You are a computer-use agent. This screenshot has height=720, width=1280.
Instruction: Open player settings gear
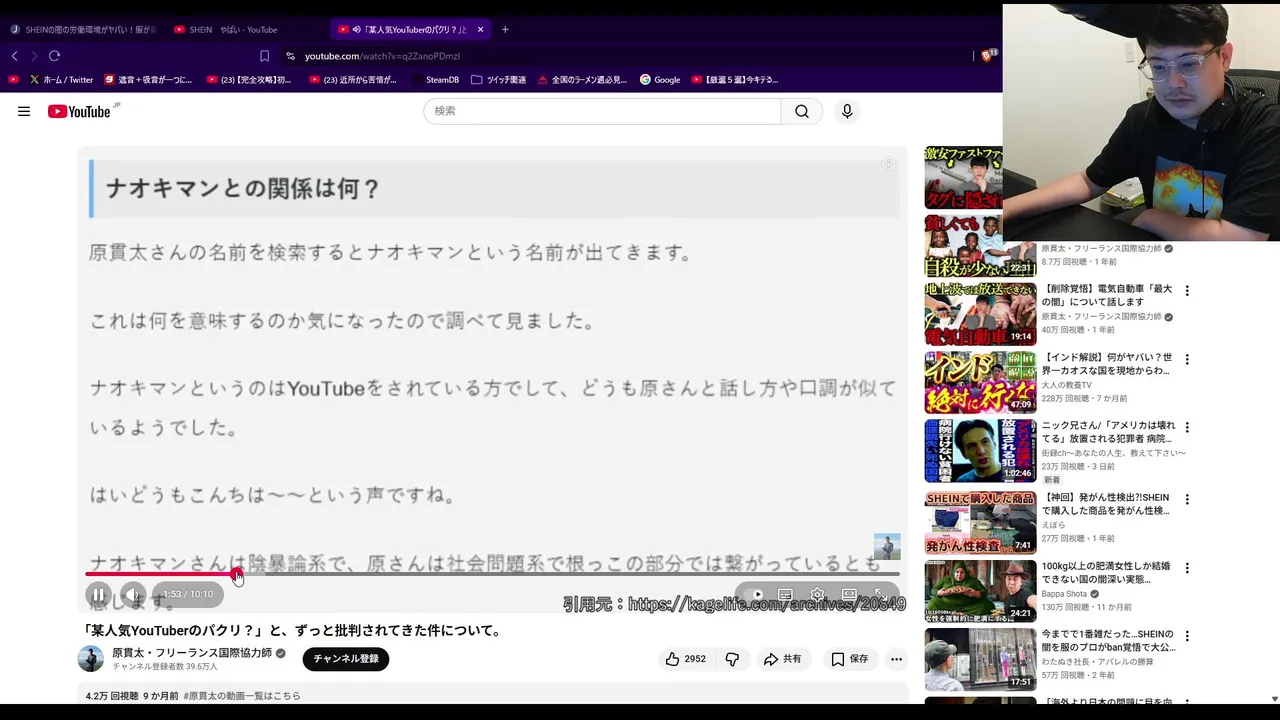817,594
